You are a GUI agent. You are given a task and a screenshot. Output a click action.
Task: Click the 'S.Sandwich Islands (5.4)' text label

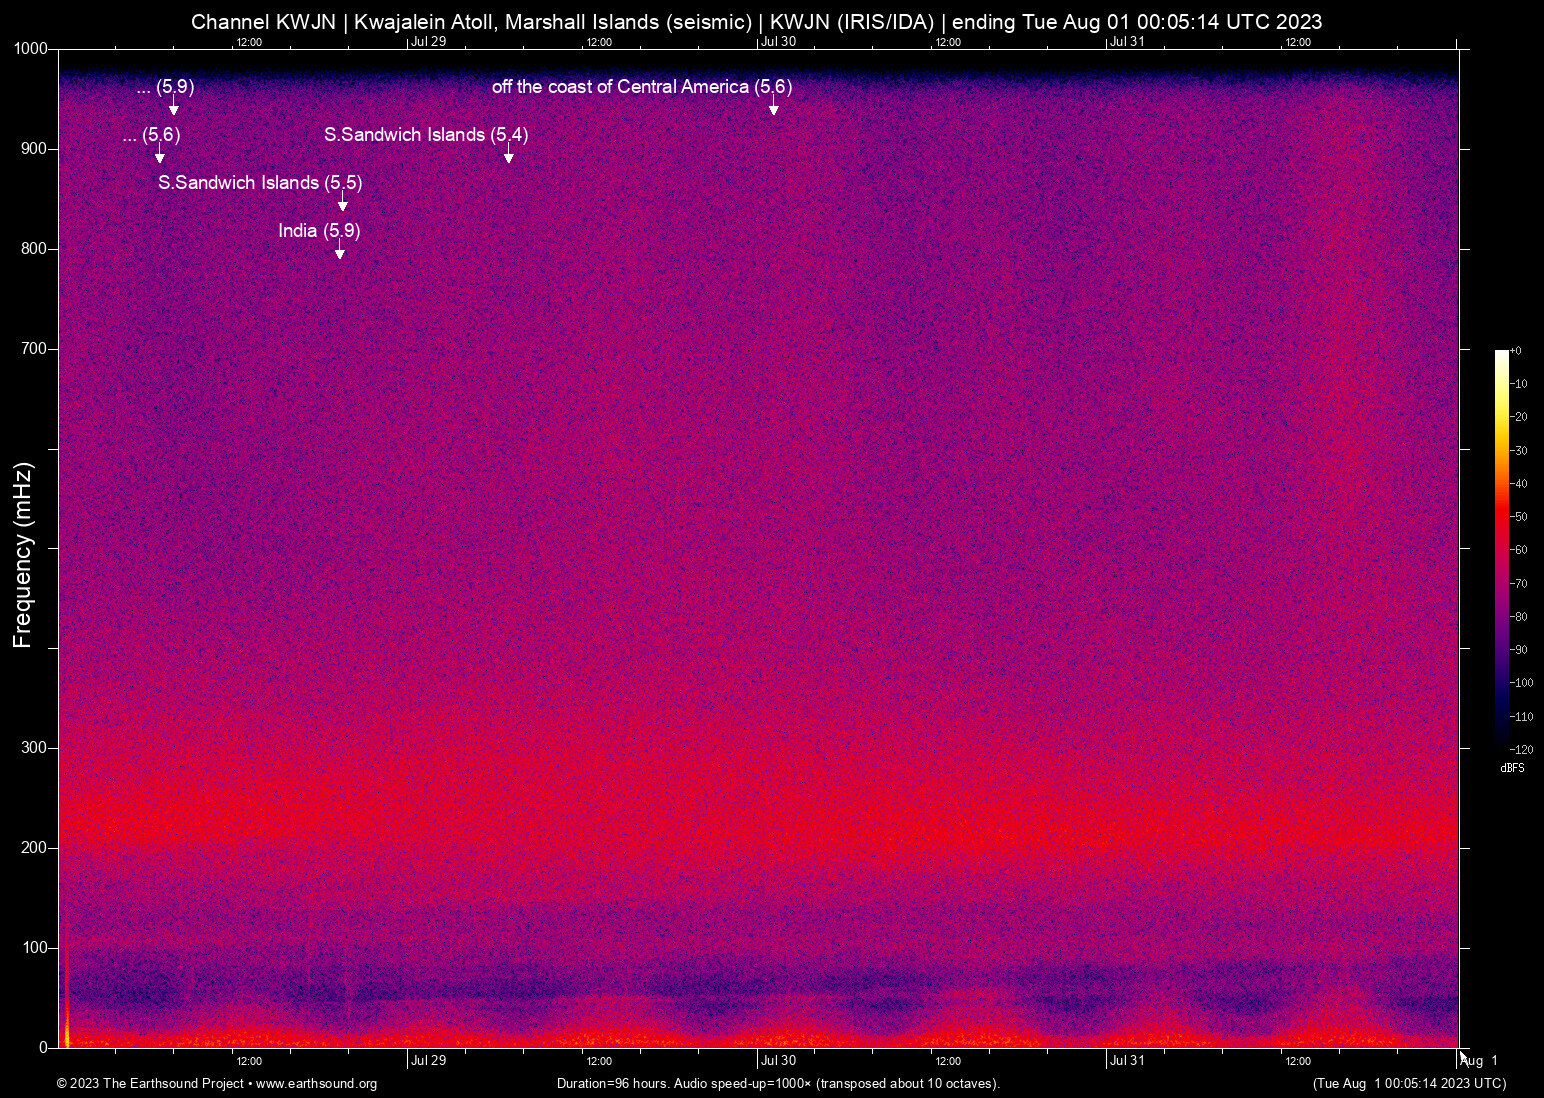pos(426,135)
